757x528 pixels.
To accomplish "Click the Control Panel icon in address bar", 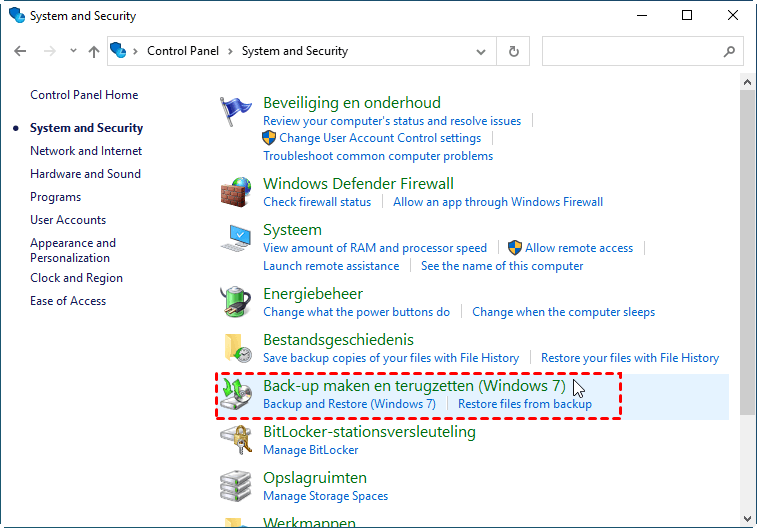I will 118,50.
